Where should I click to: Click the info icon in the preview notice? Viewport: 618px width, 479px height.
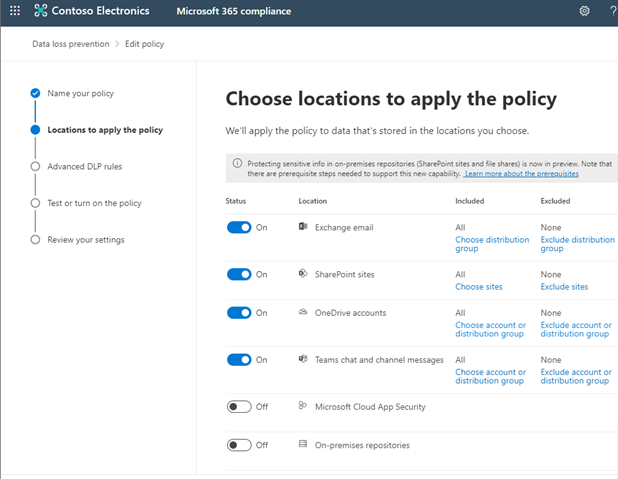coord(237,163)
